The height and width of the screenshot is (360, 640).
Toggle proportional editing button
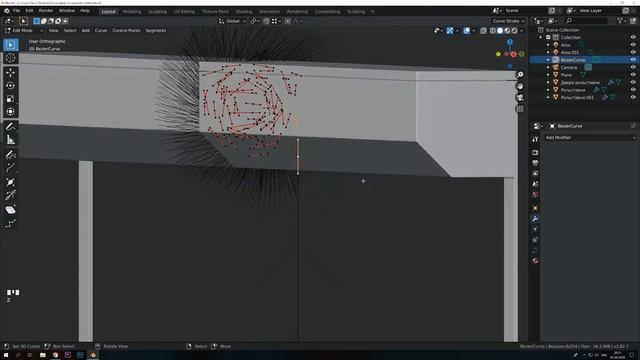tap(288, 21)
